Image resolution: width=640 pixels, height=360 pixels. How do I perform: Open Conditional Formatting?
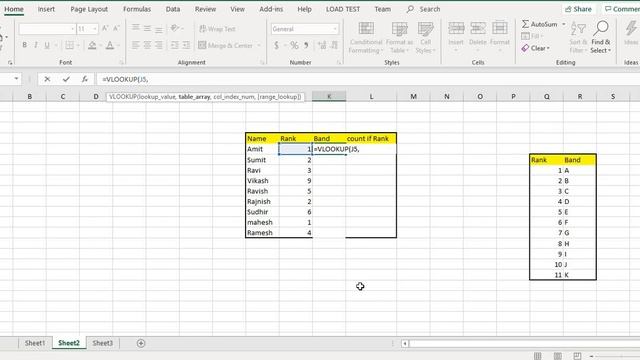[x=366, y=38]
